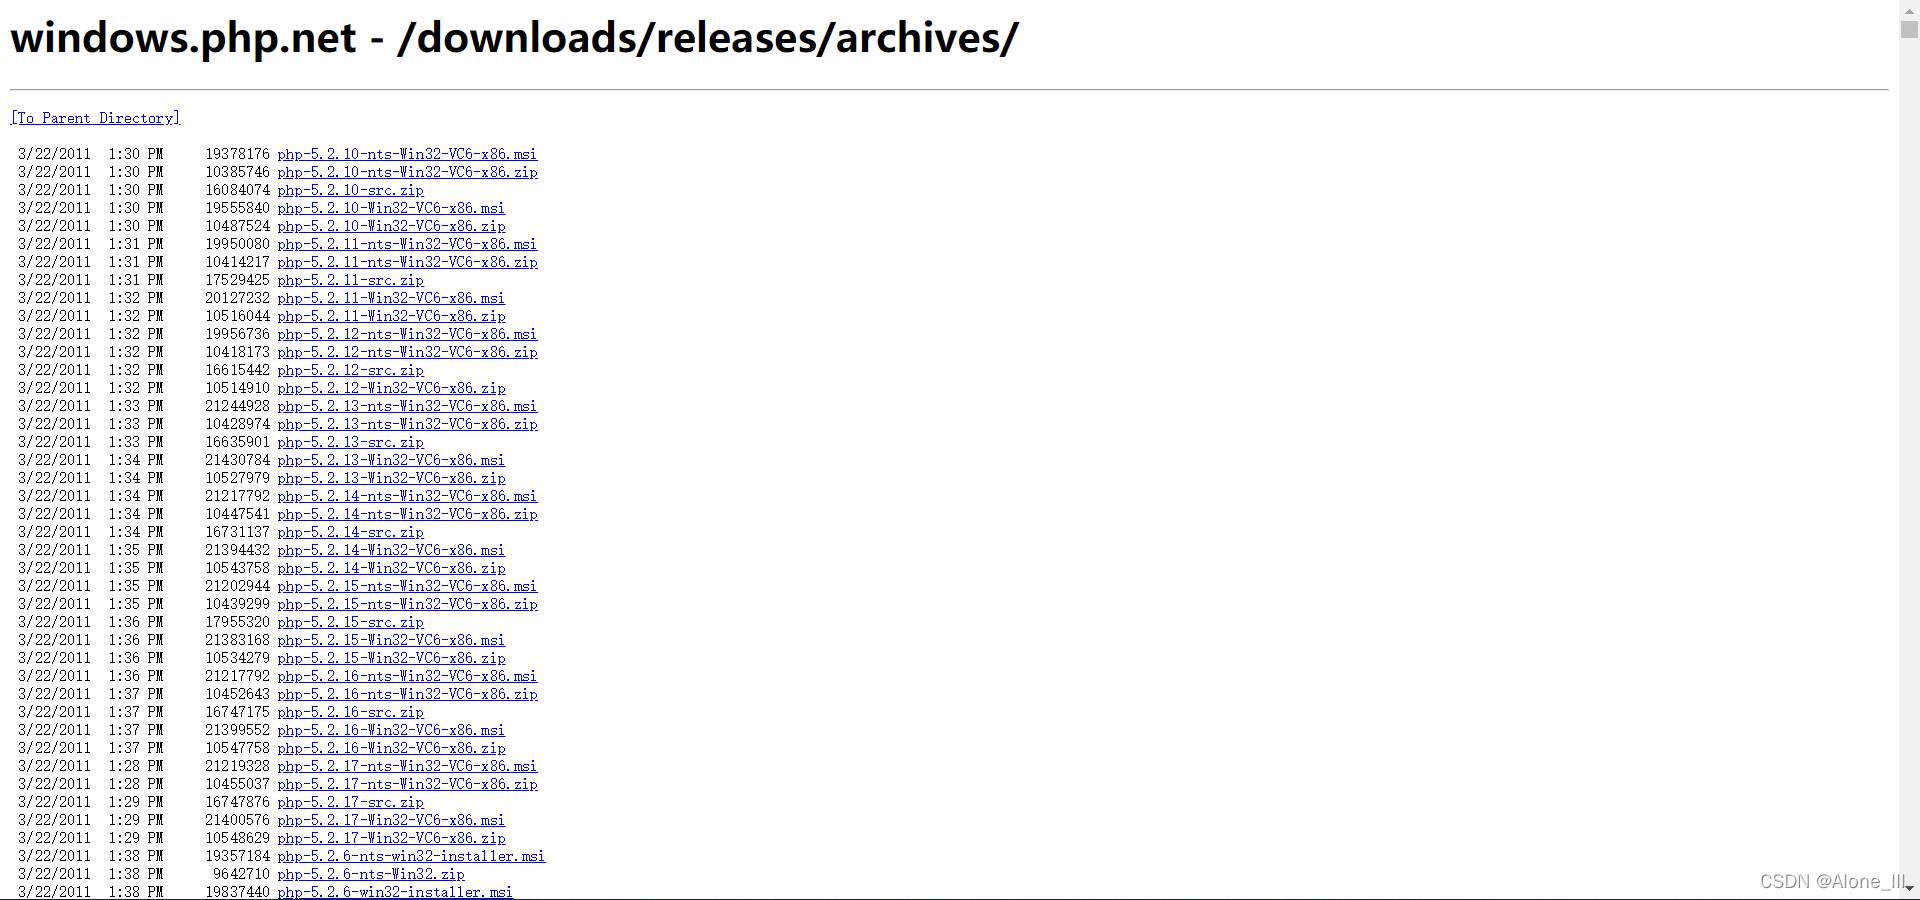Download php-5.2.16-nts-Win32-VC6-x86.msi
Viewport: 1920px width, 900px height.
(407, 676)
